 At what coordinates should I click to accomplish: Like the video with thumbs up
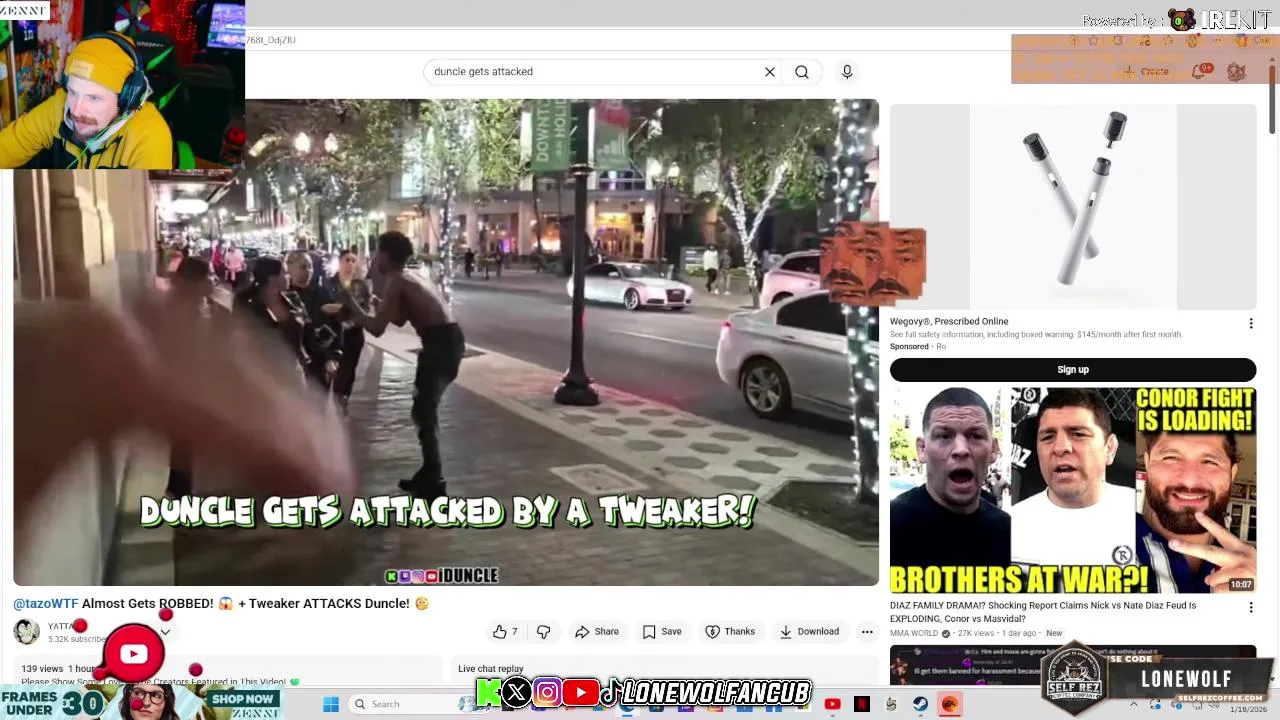coord(505,632)
